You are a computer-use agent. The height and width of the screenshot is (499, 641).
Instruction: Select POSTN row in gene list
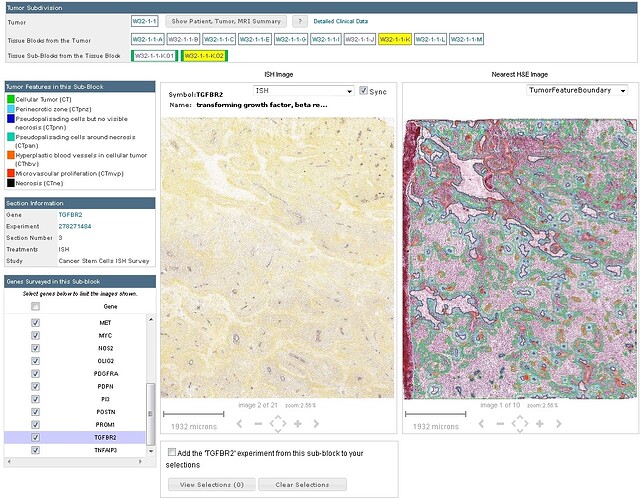[75, 412]
